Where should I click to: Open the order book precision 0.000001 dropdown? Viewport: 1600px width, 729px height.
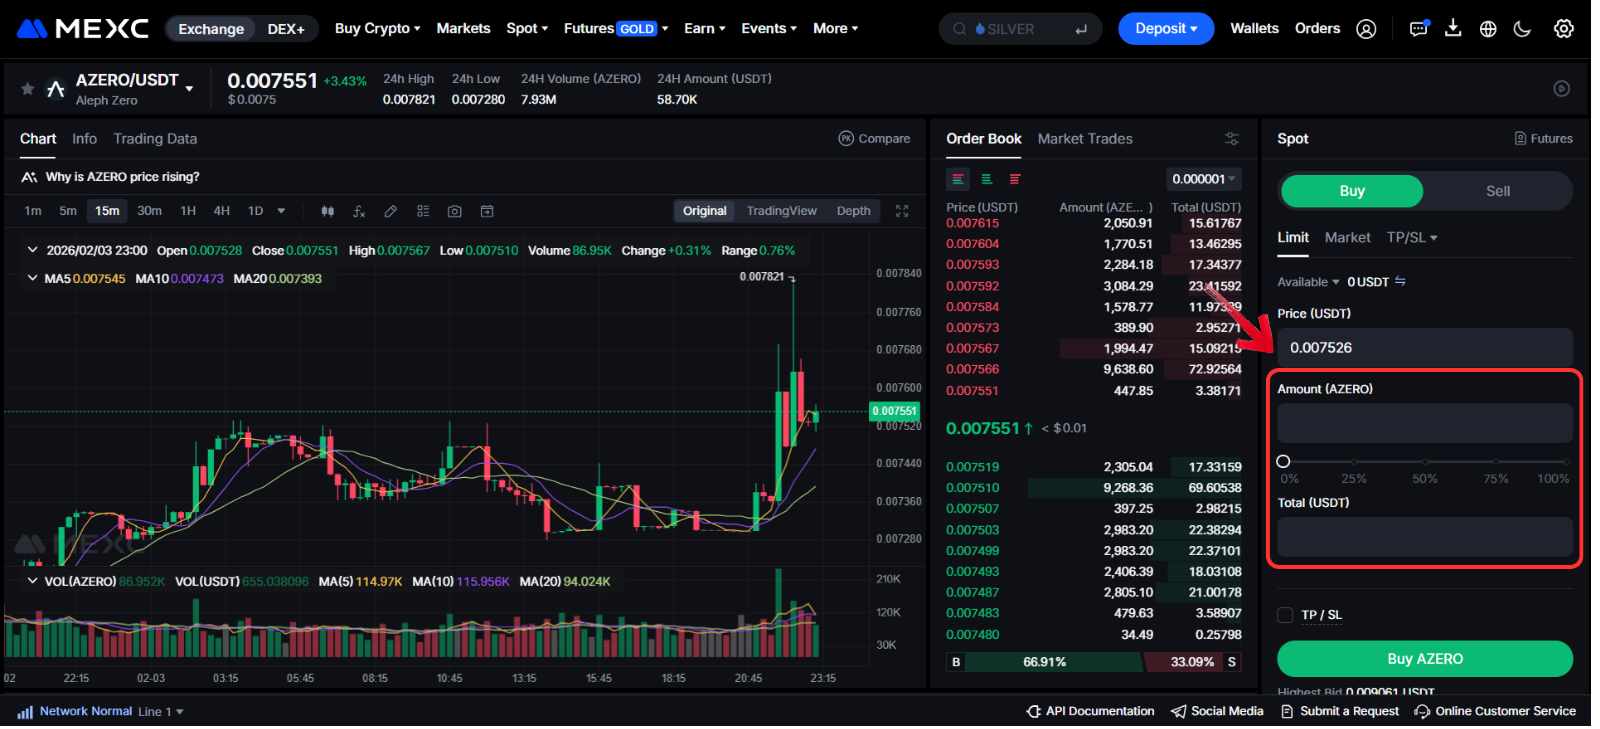coord(1204,179)
